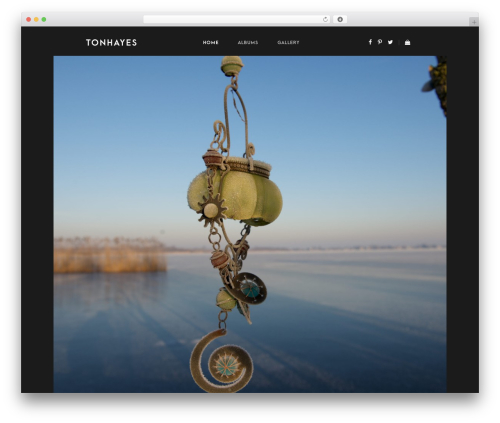
Task: Click the hanging ornament hero photo
Action: click(x=250, y=224)
